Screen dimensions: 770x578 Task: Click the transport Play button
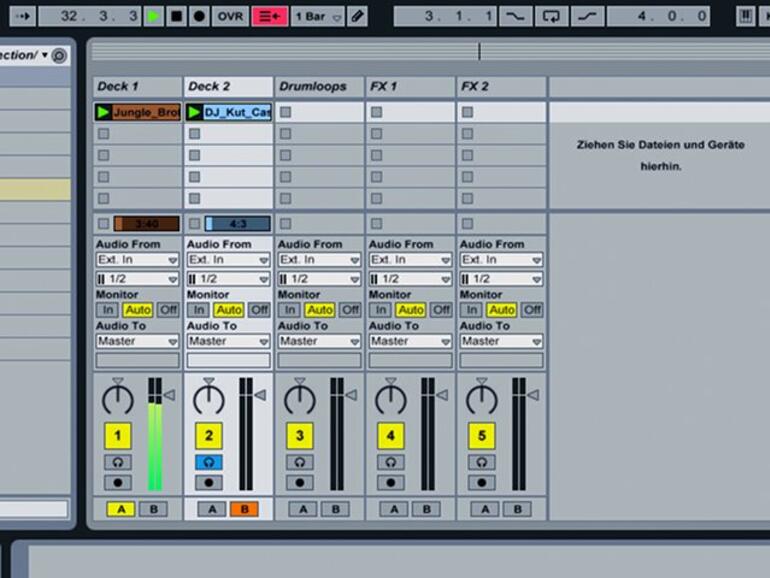(x=153, y=16)
